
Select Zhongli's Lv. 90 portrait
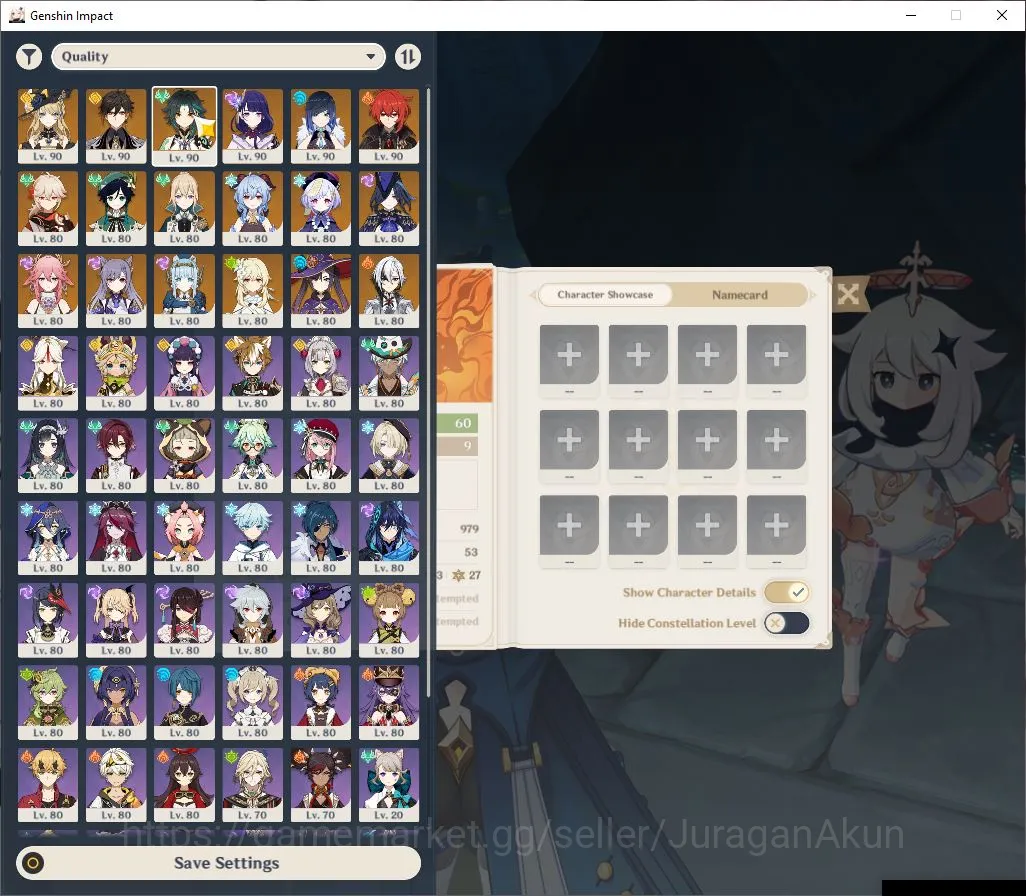[116, 126]
